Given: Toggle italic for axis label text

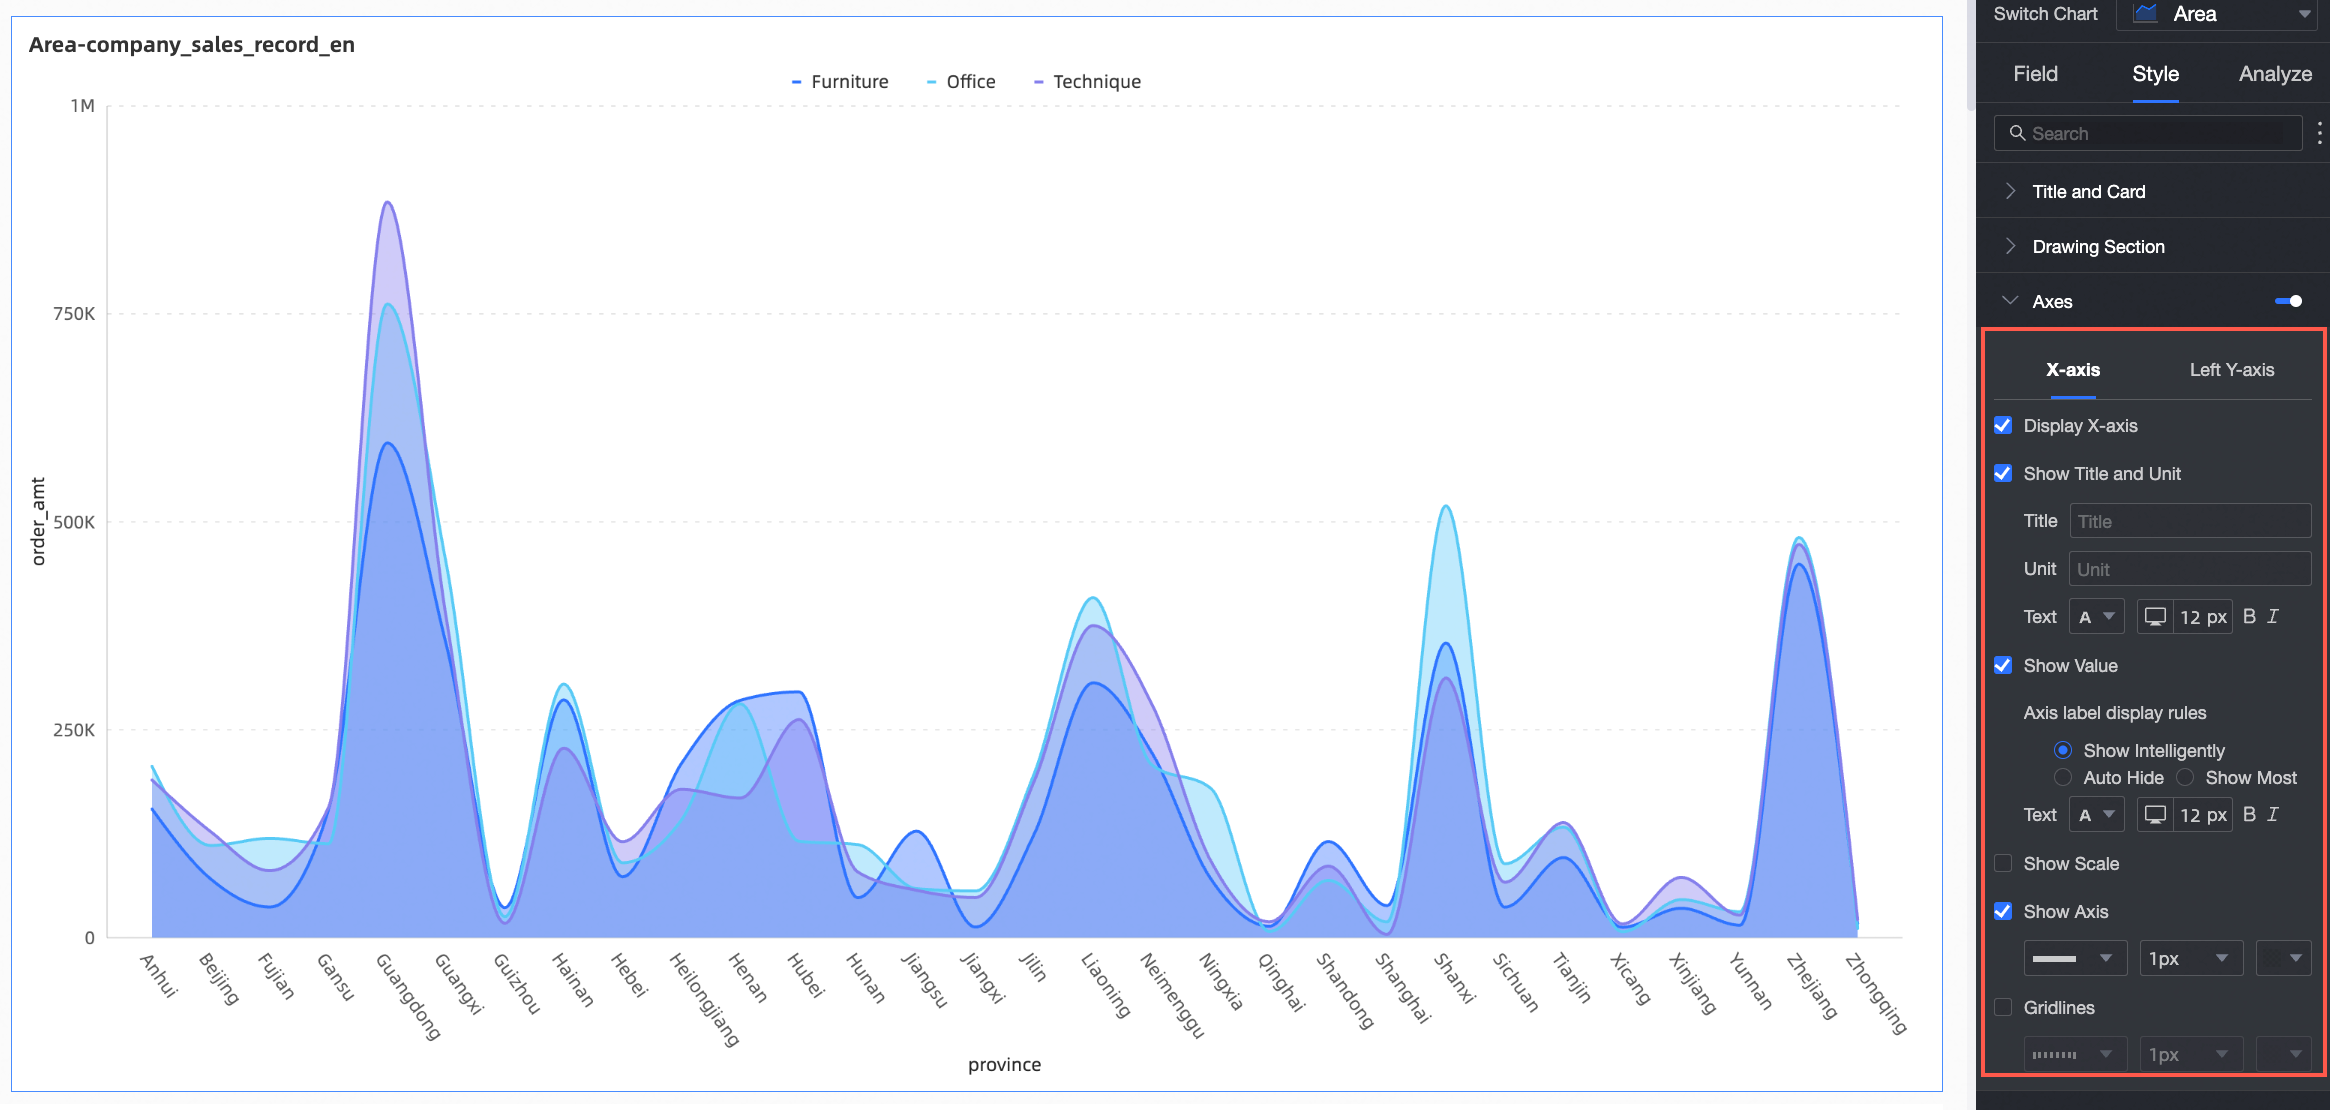Looking at the screenshot, I should [2273, 815].
